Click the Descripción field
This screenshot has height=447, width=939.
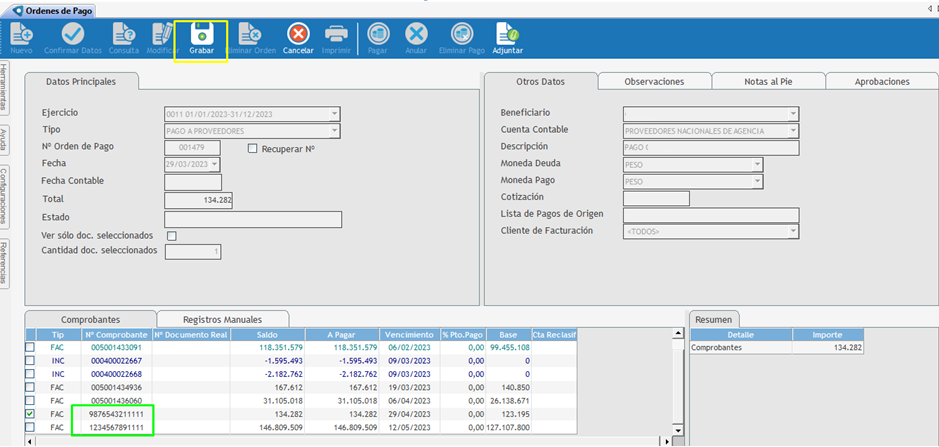711,147
